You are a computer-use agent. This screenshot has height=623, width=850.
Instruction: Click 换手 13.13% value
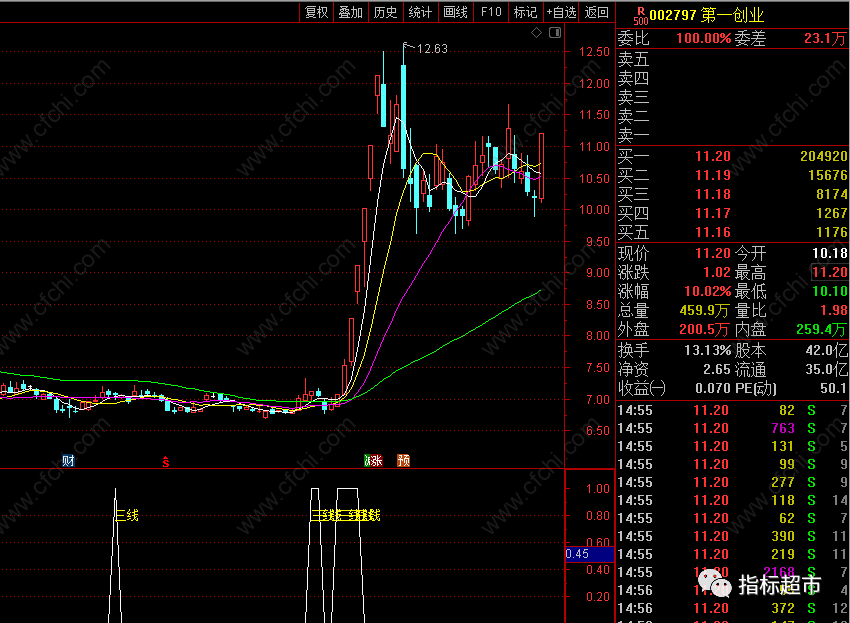click(707, 350)
